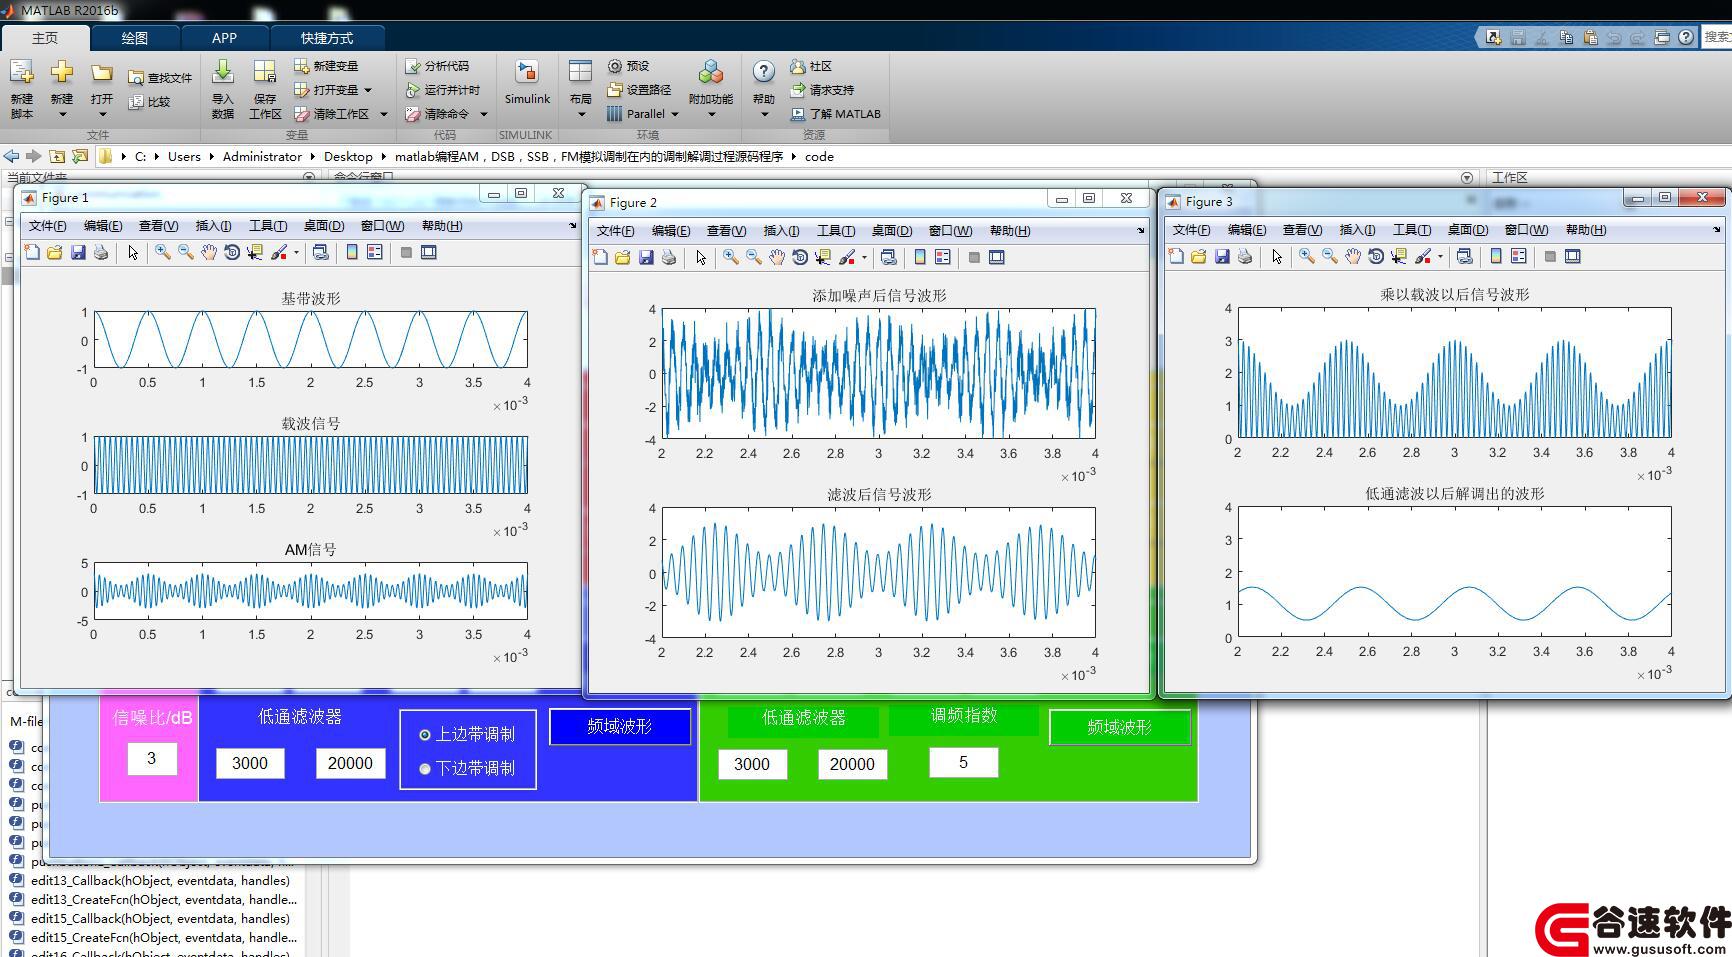Screen dimensions: 1732x957
Task: Select edit15_Callback in function list
Action: [160, 919]
